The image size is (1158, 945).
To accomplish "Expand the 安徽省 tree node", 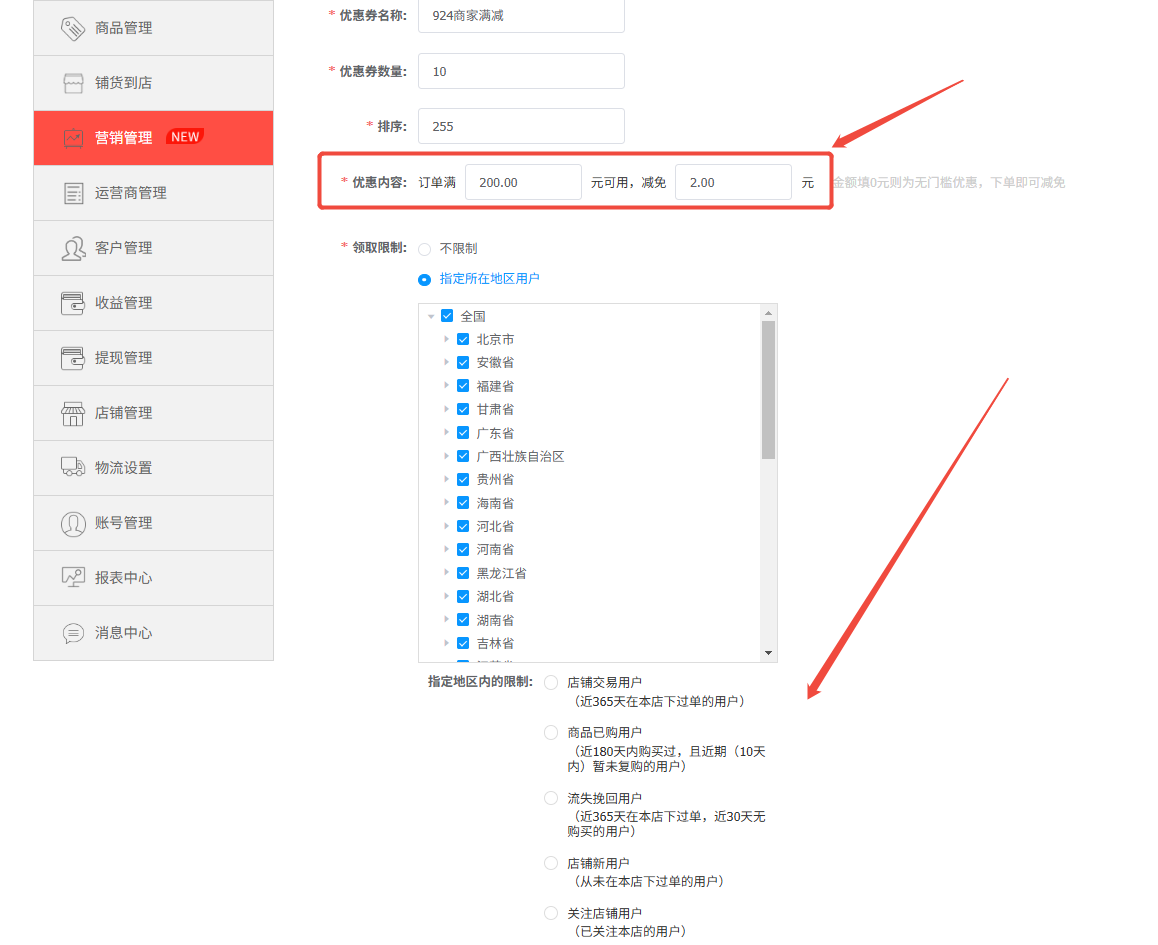I will pyautogui.click(x=447, y=362).
